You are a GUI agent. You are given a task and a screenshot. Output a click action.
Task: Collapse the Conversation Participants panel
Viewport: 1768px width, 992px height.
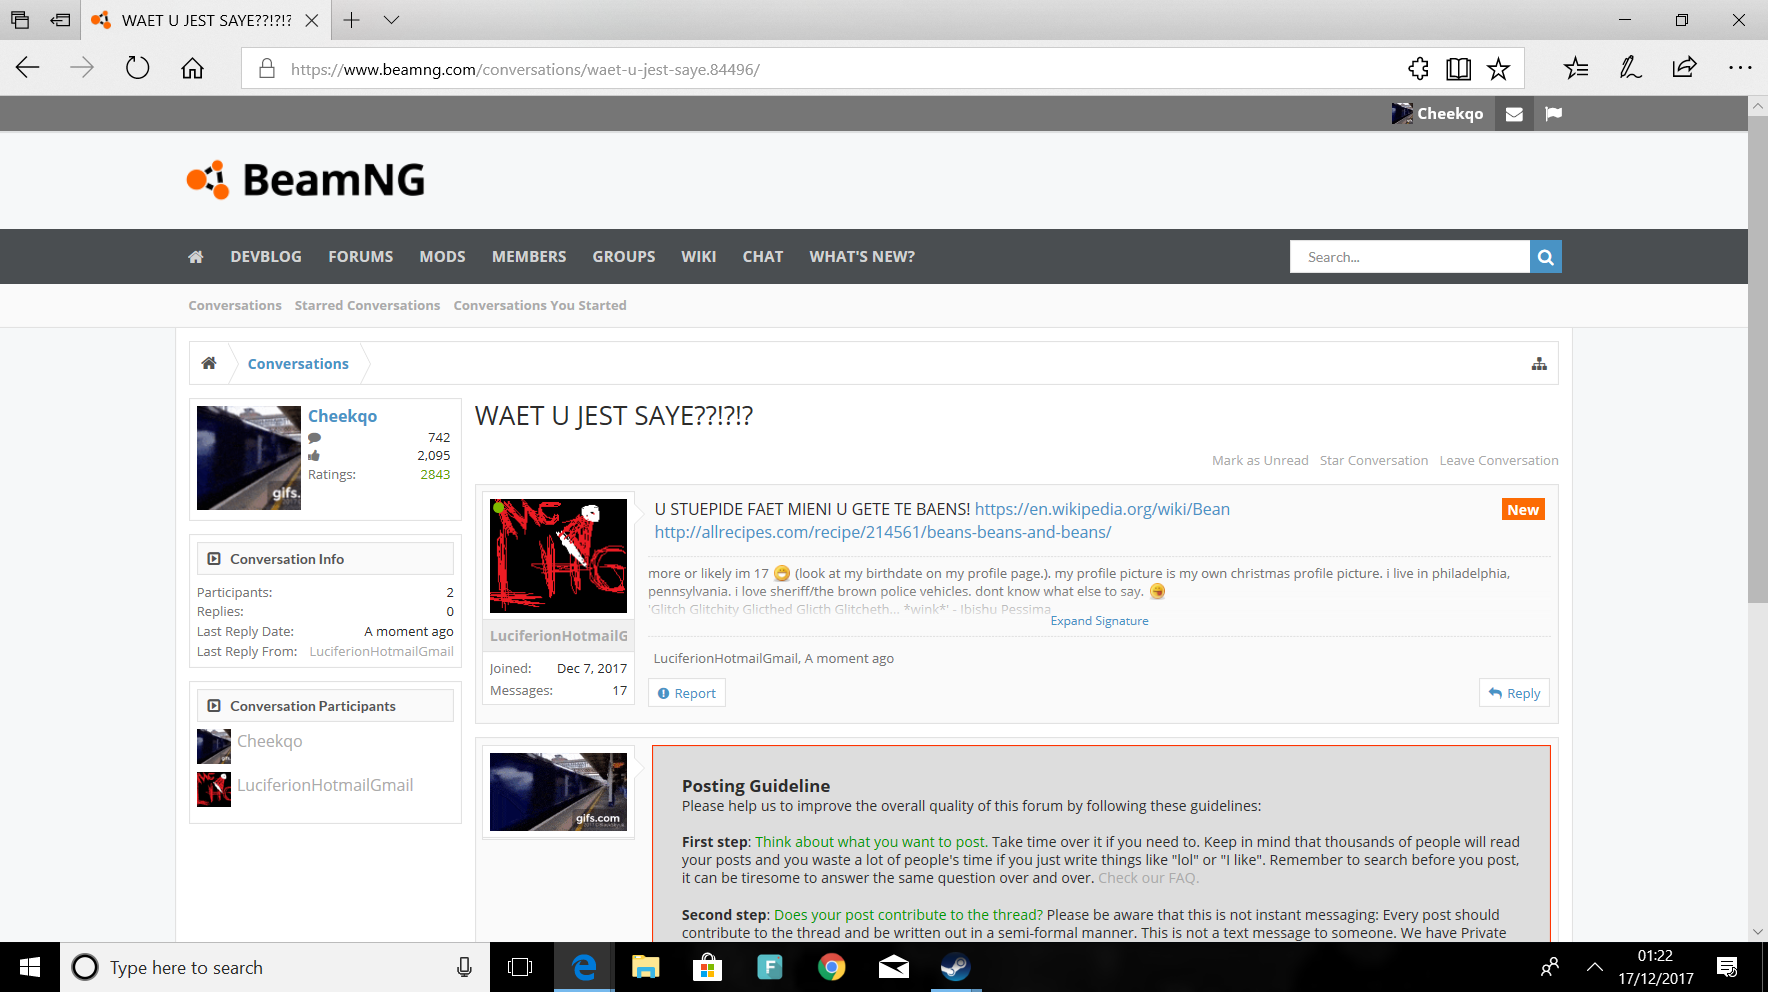tap(214, 706)
